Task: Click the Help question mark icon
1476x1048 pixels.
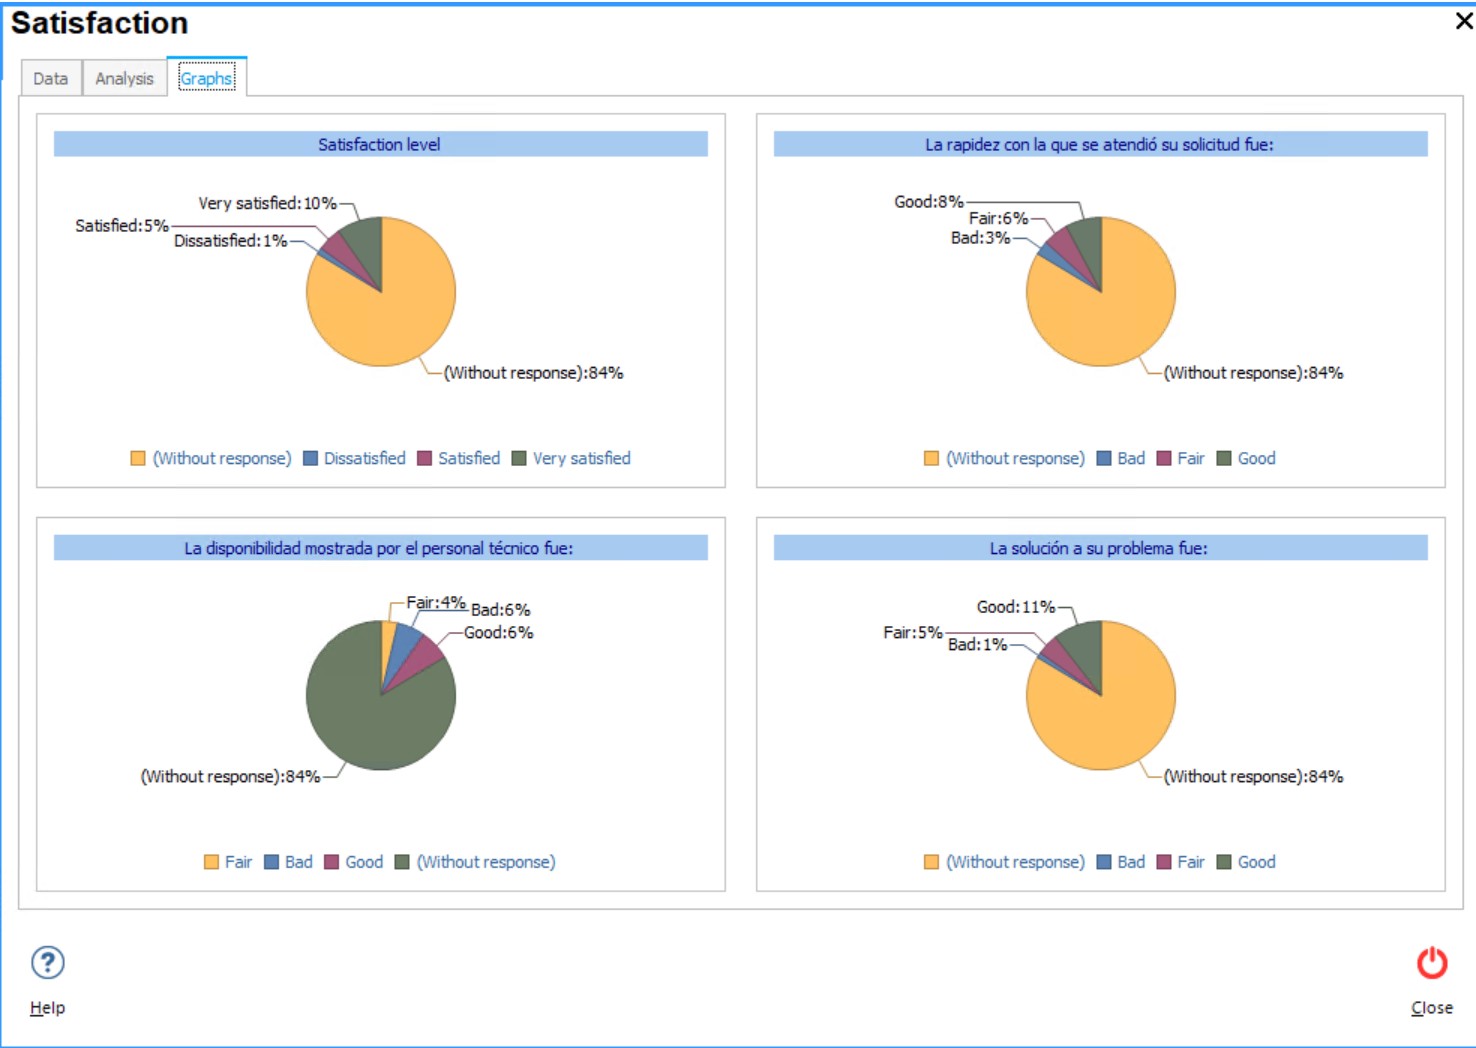Action: coord(48,963)
